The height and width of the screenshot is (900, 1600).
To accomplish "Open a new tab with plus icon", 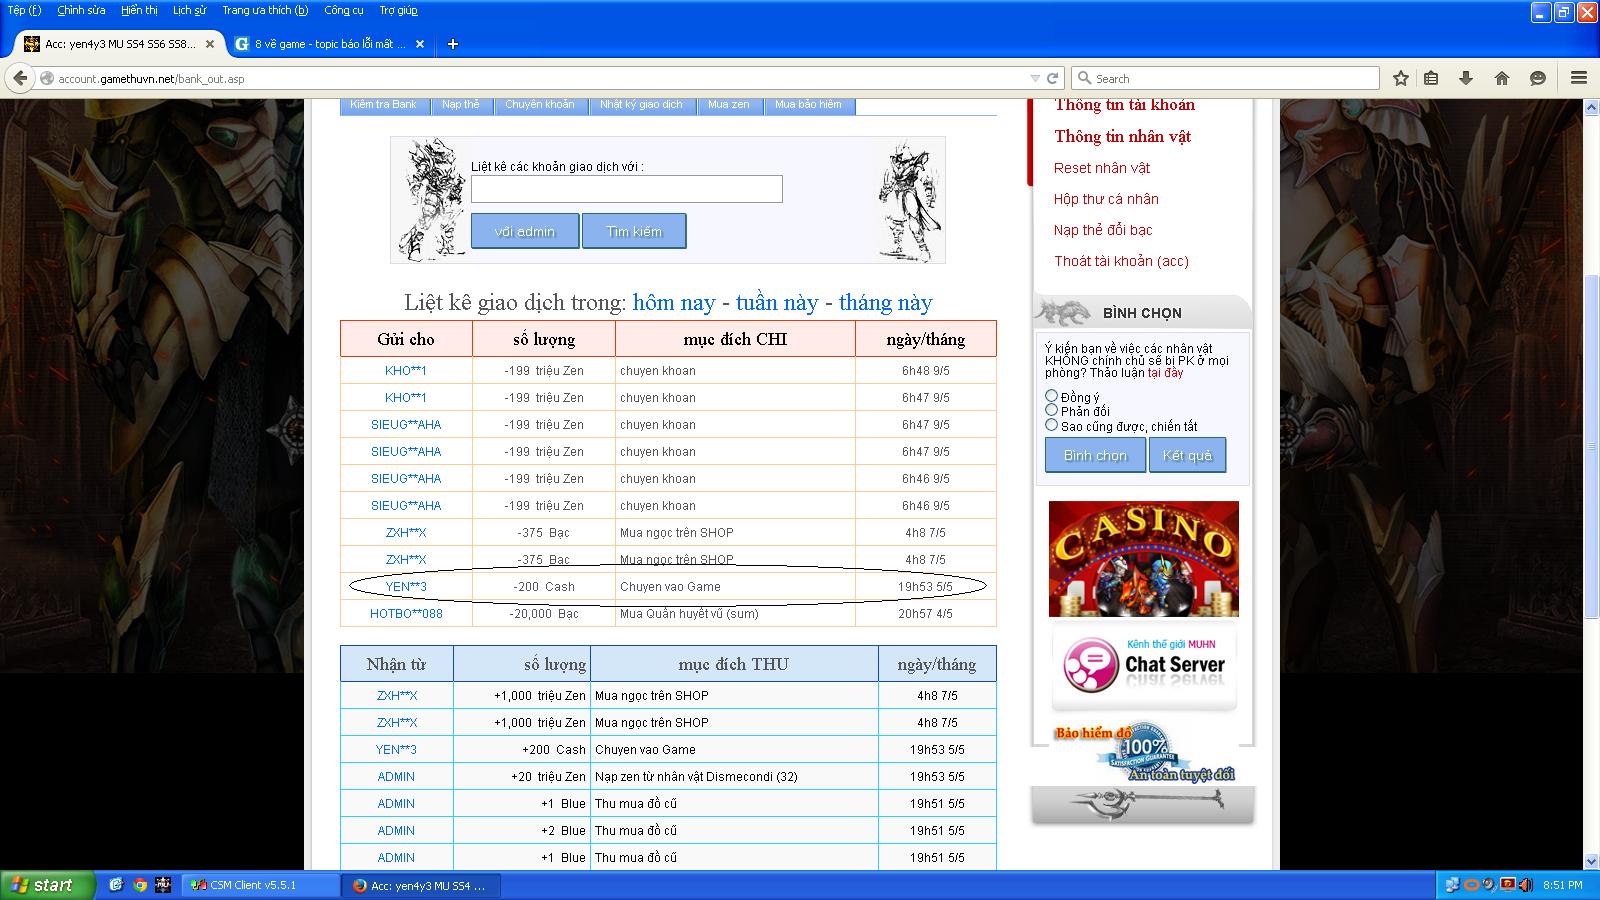I will point(452,44).
